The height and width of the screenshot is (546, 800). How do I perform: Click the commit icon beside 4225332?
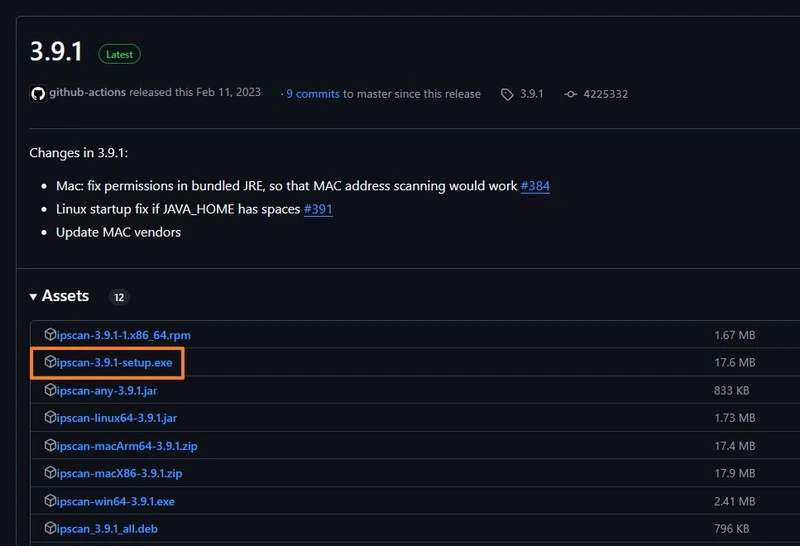pos(570,94)
